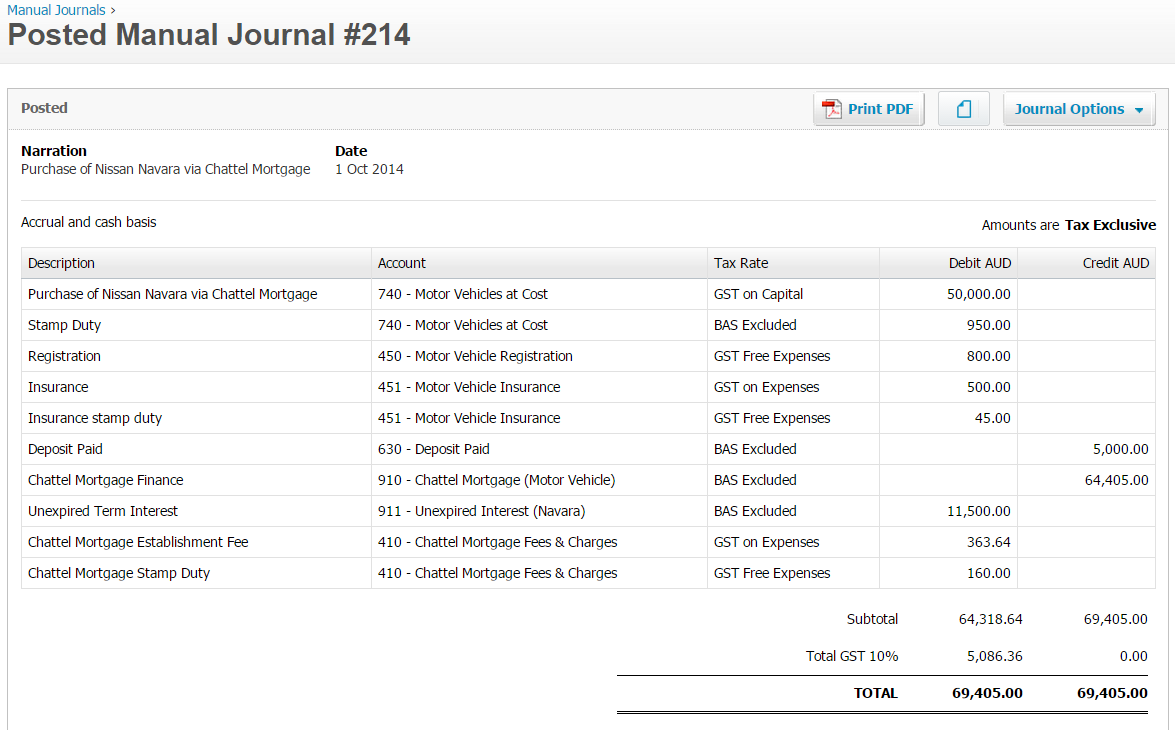Click GST on Capital tax rate cell
This screenshot has width=1175, height=730.
[x=758, y=294]
